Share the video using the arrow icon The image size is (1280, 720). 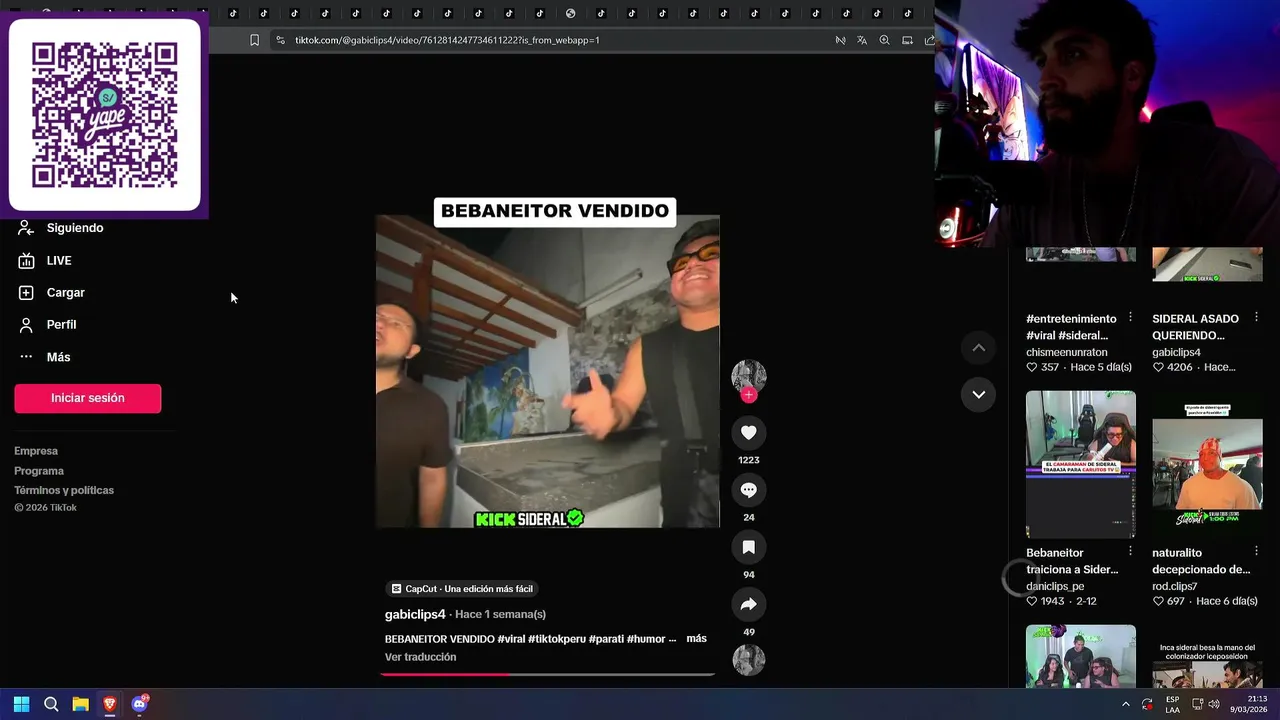pyautogui.click(x=748, y=604)
